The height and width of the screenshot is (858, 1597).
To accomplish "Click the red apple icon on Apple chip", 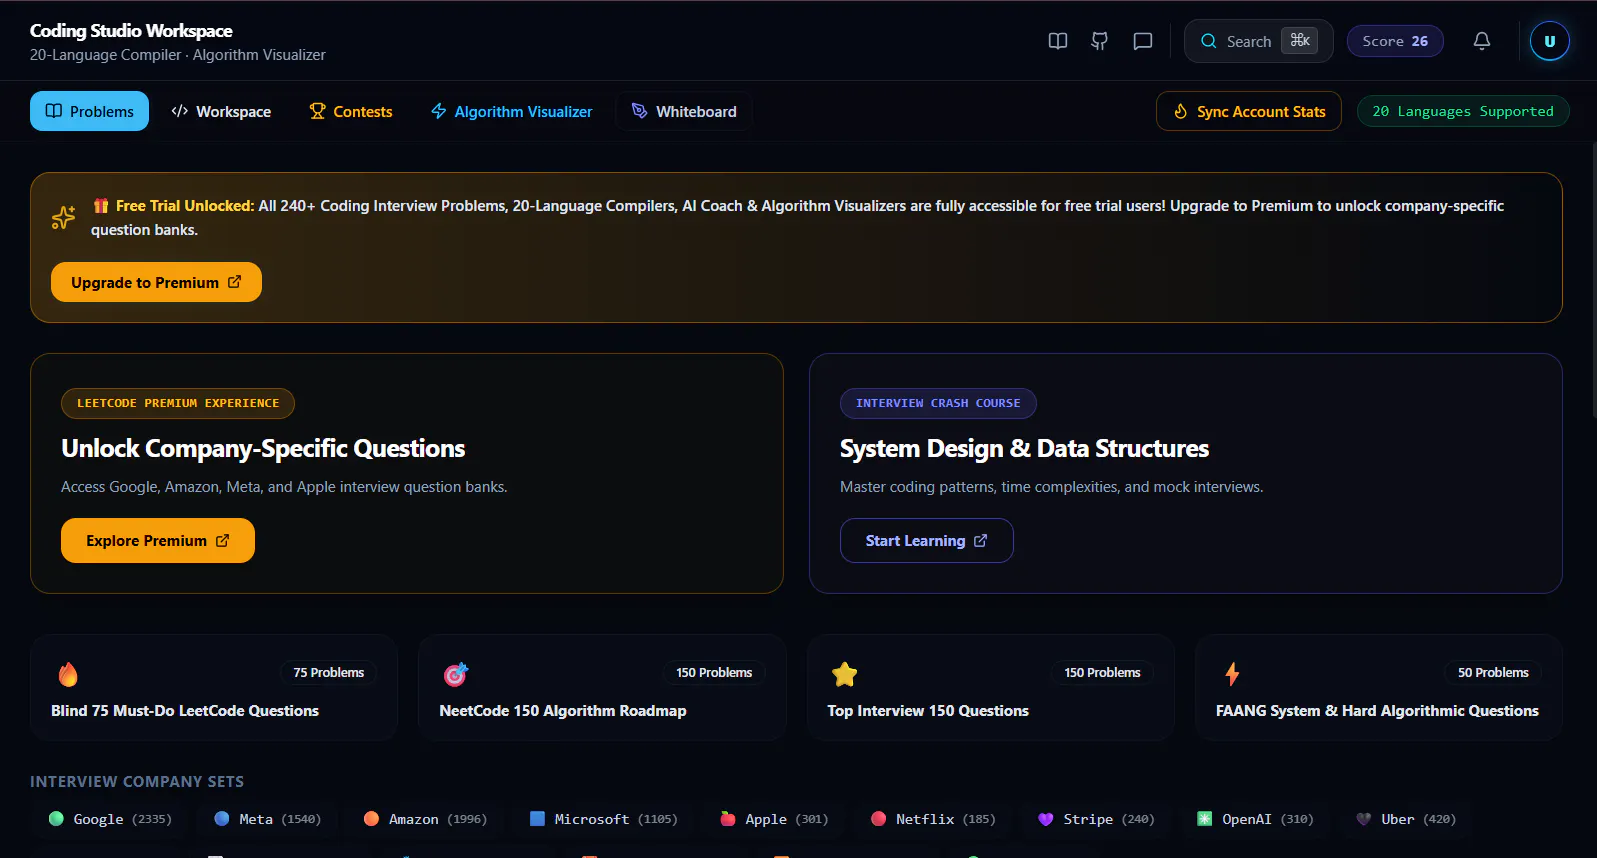I will [728, 818].
